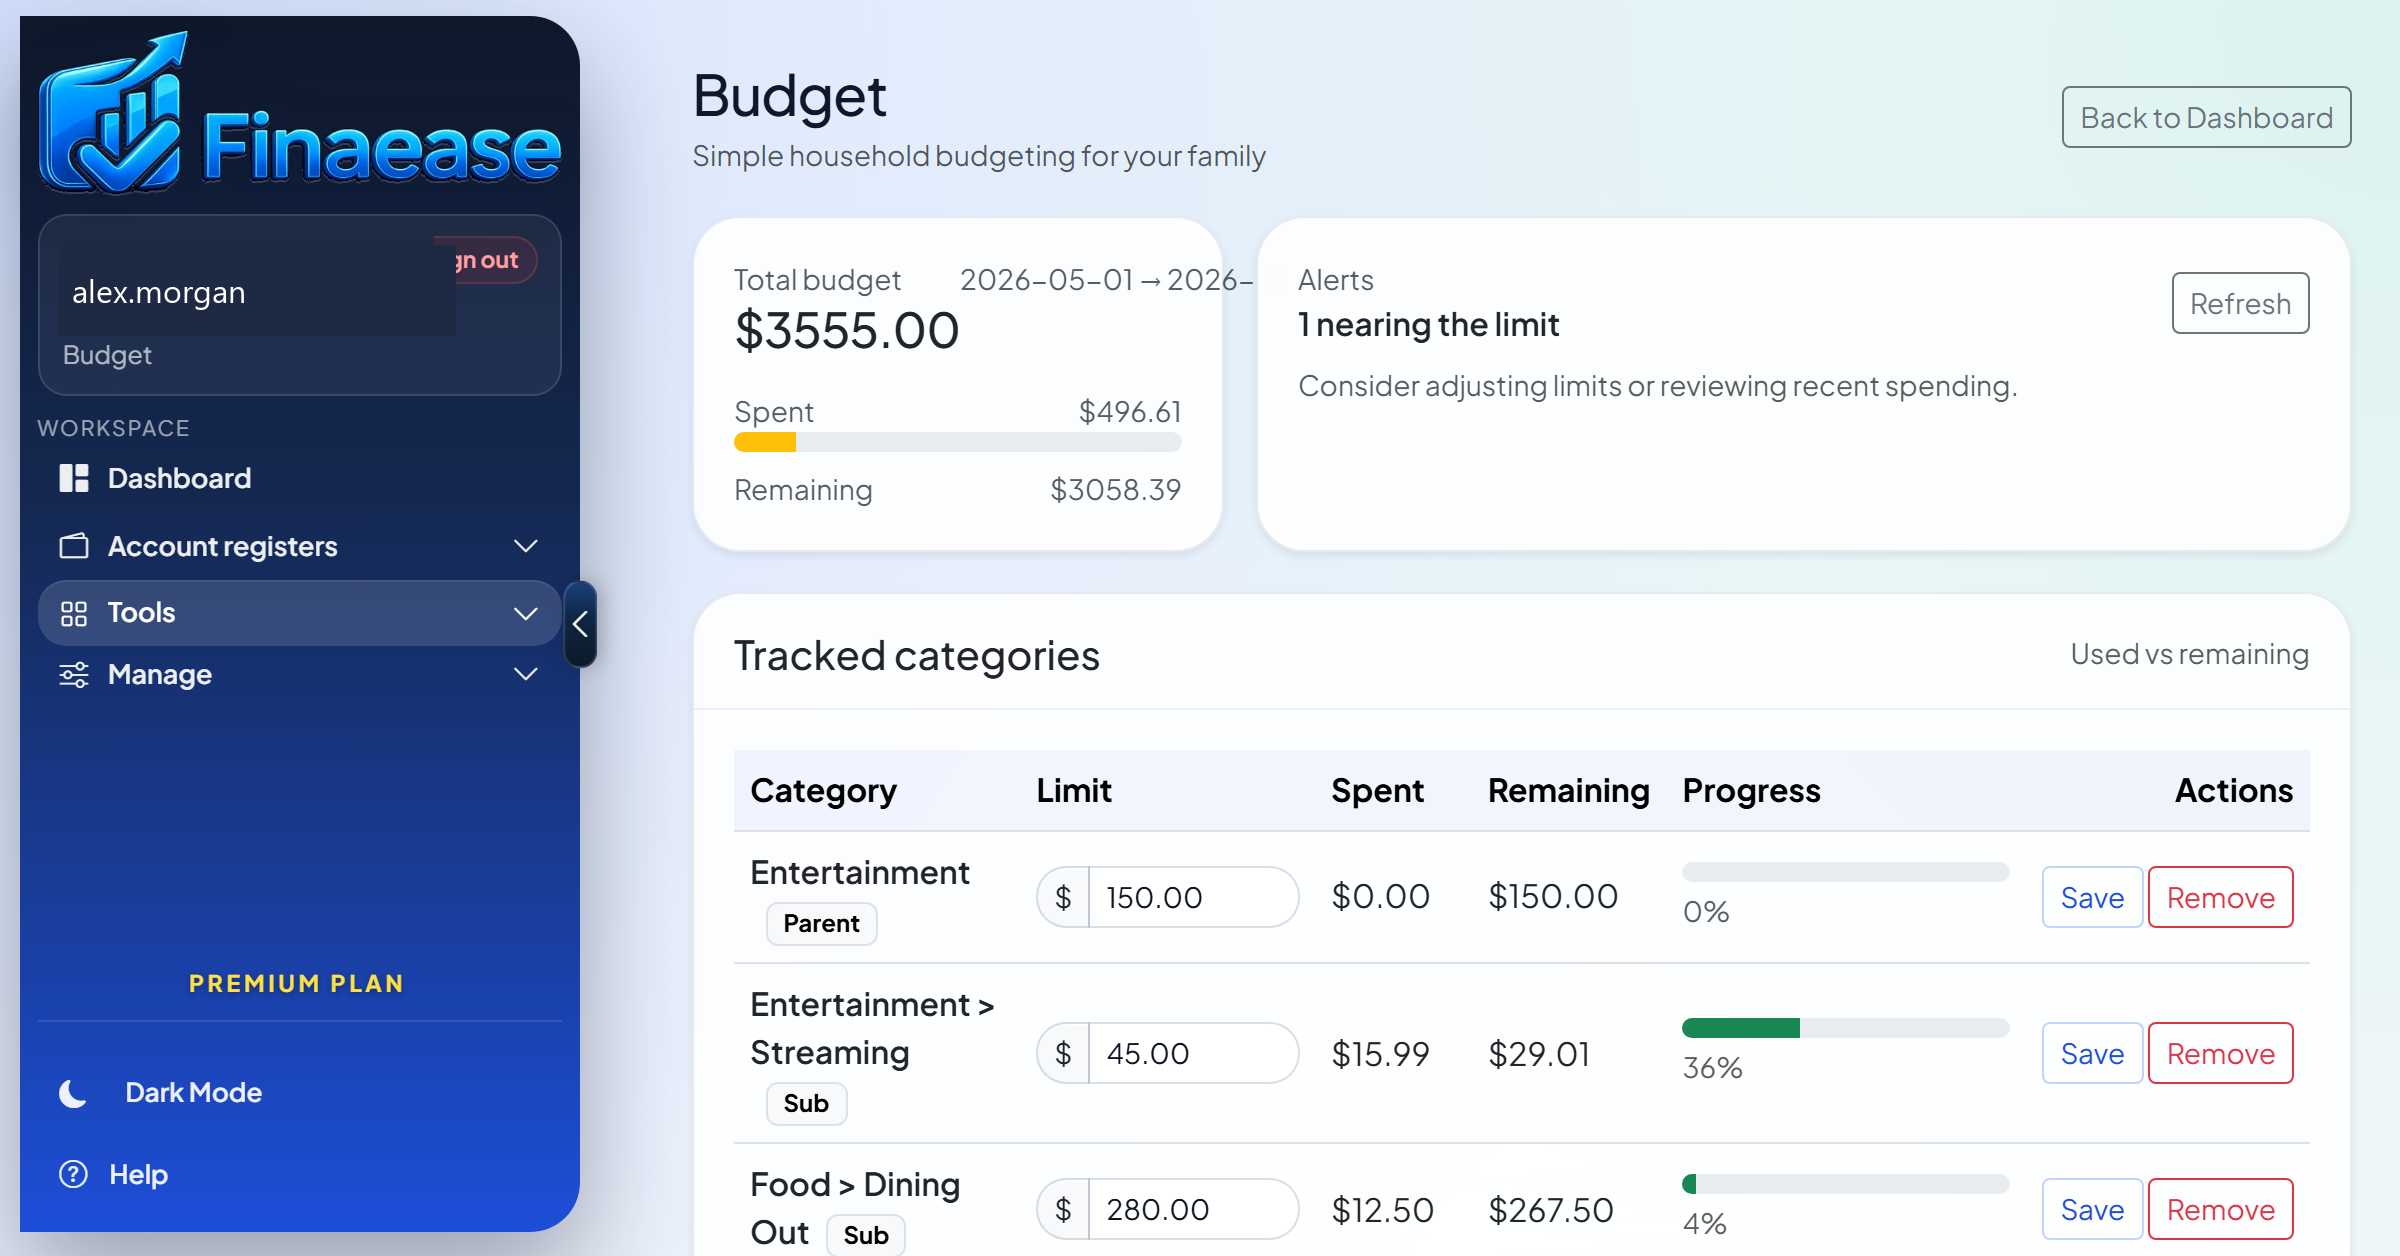Open Account registers menu item

(223, 546)
